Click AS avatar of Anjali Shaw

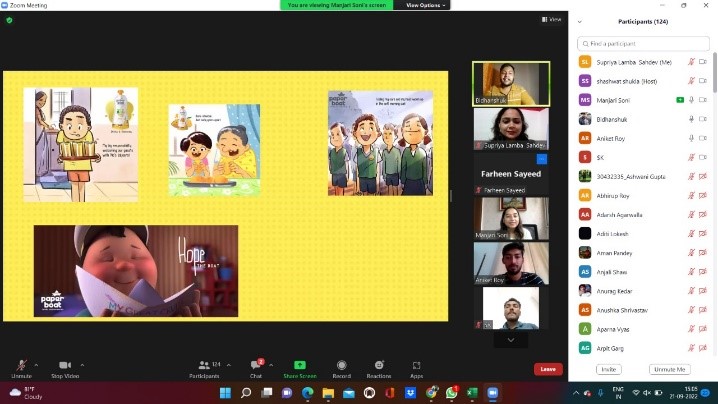pyautogui.click(x=585, y=272)
